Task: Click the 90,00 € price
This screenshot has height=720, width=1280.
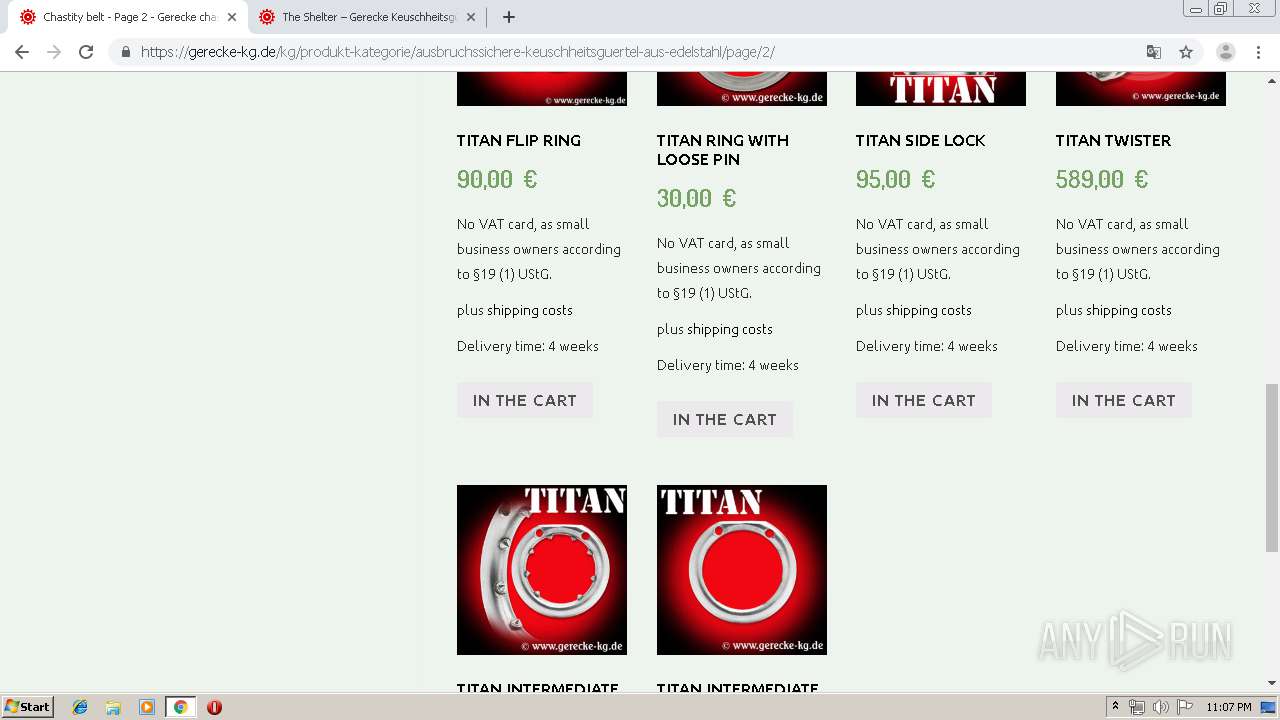Action: tap(497, 179)
